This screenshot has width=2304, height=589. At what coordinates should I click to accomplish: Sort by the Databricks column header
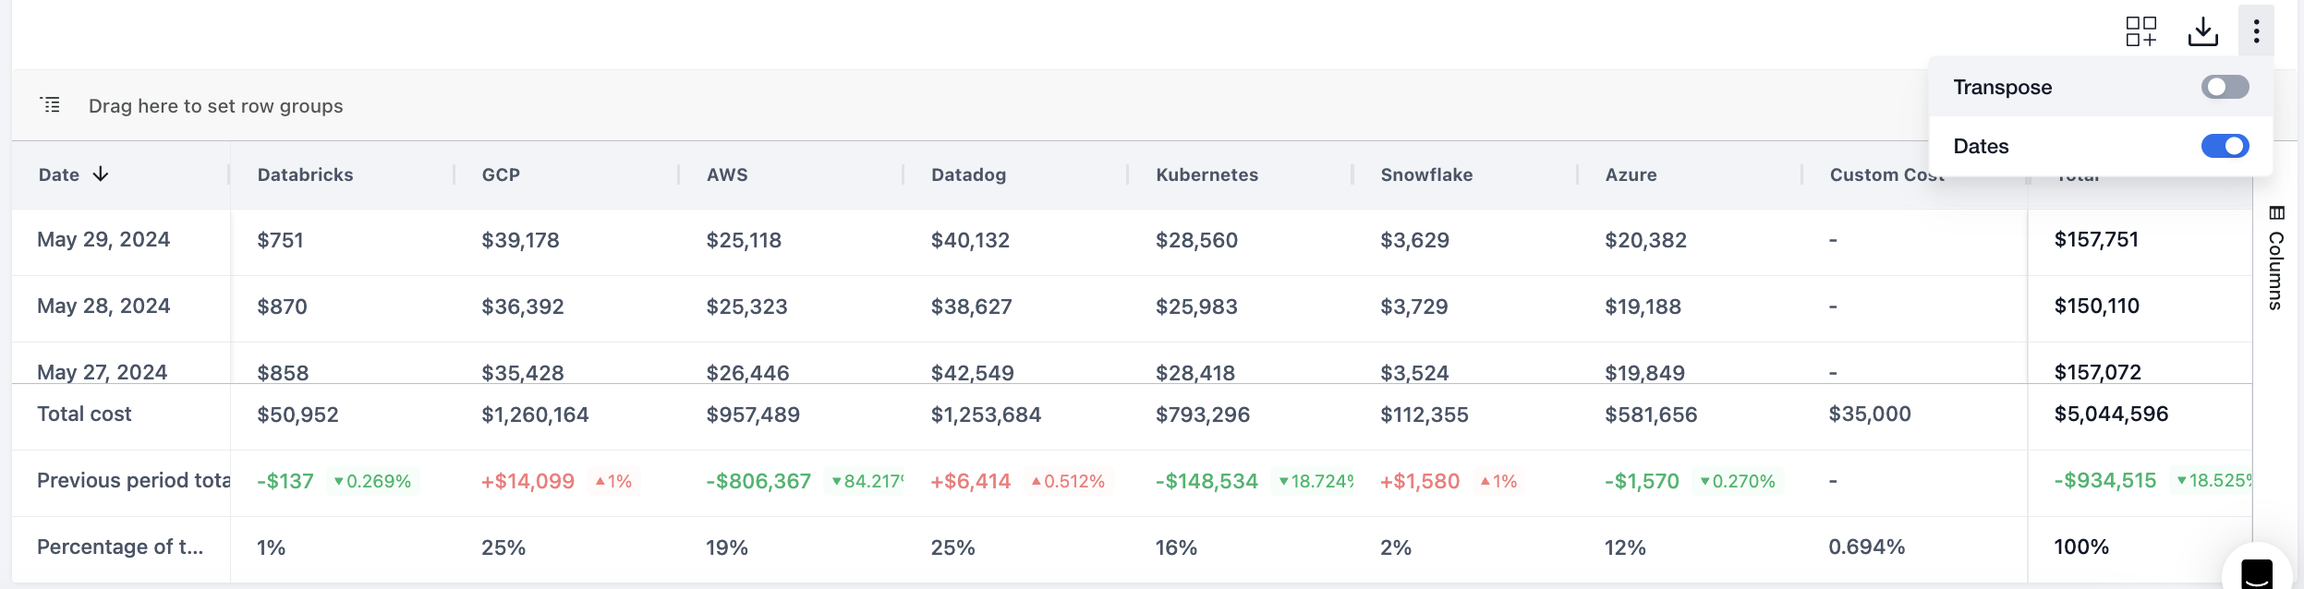click(x=305, y=174)
